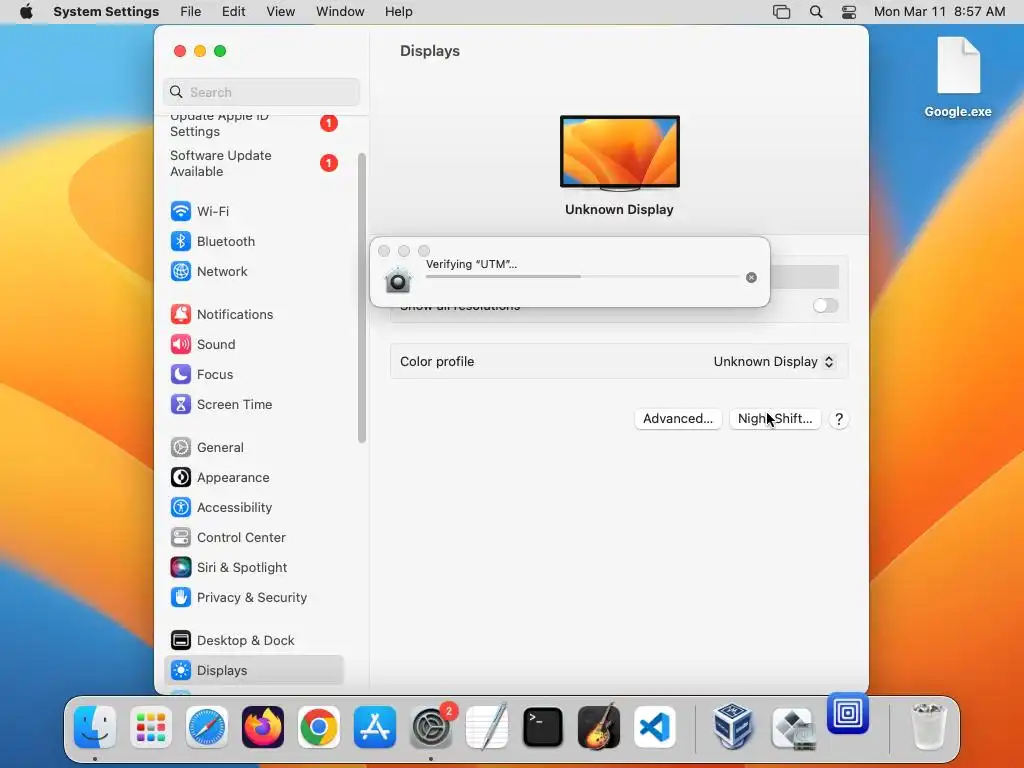
Task: Select Displays in the sidebar
Action: pyautogui.click(x=253, y=671)
